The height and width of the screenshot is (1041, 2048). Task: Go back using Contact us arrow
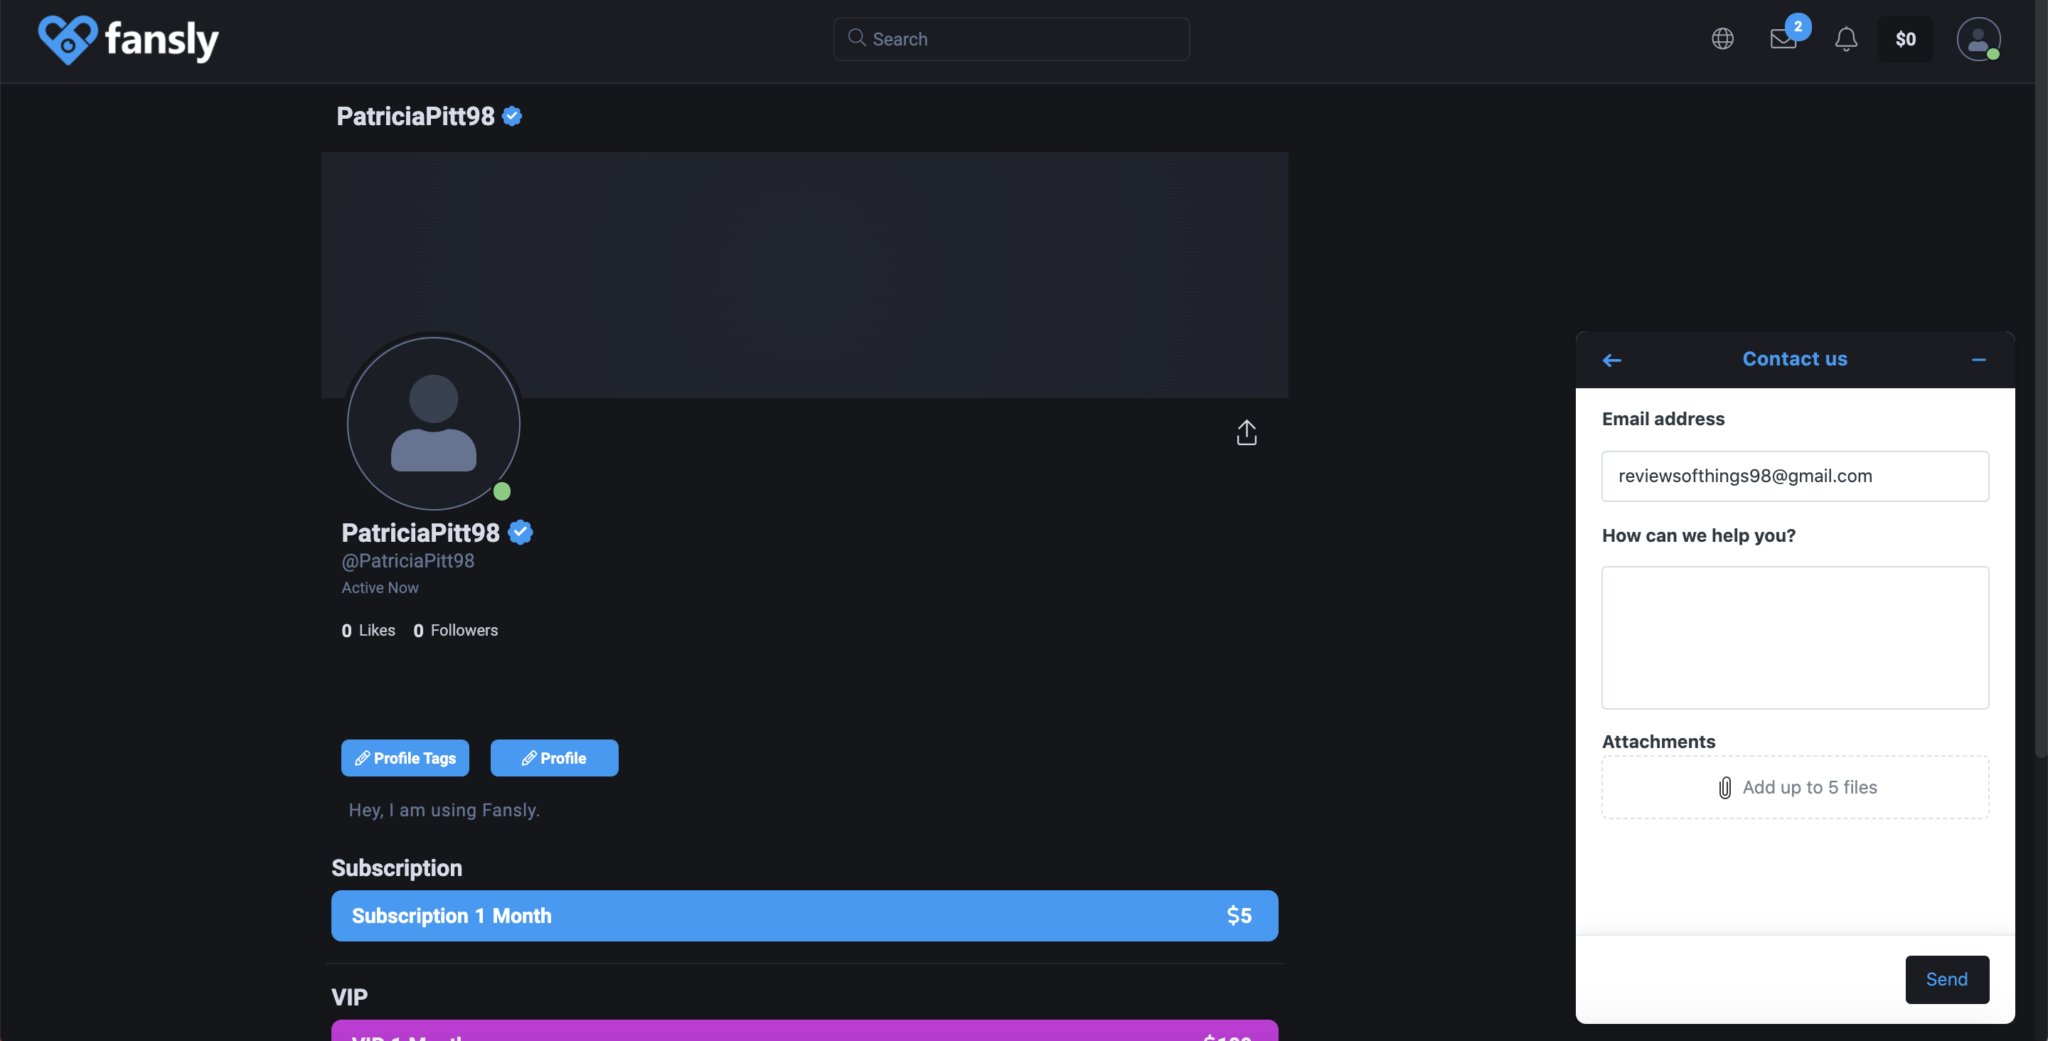tap(1612, 360)
